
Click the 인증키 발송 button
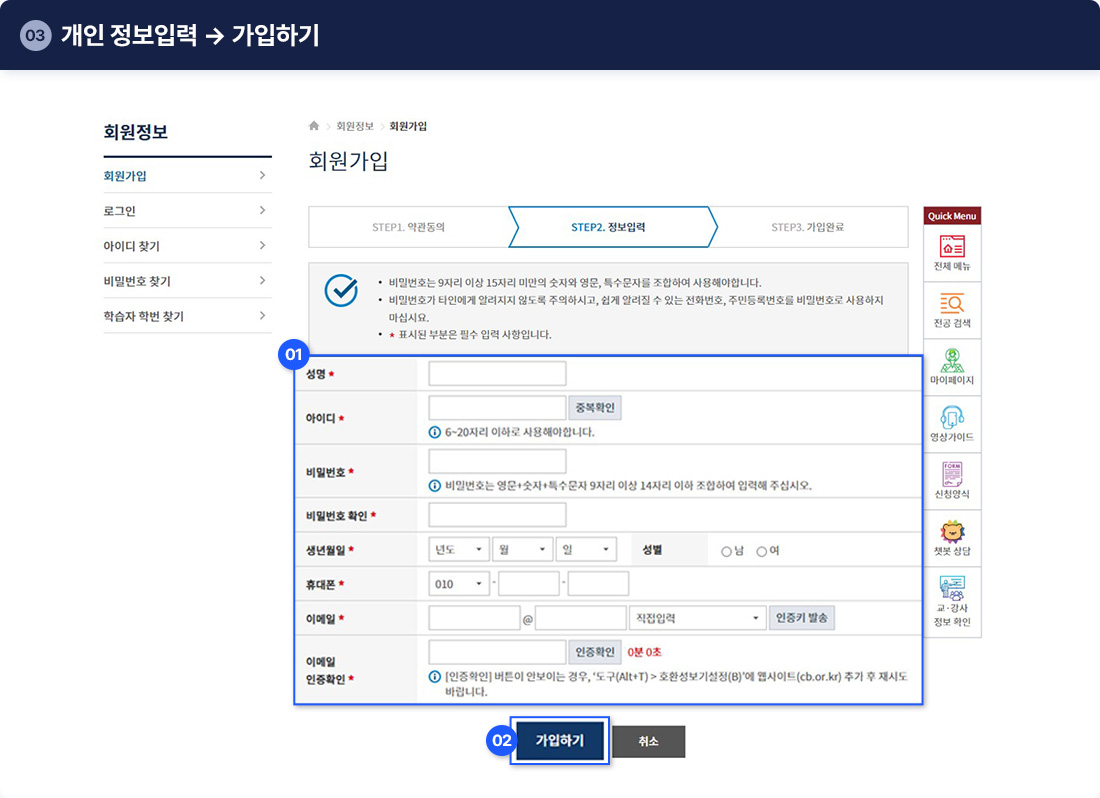801,618
